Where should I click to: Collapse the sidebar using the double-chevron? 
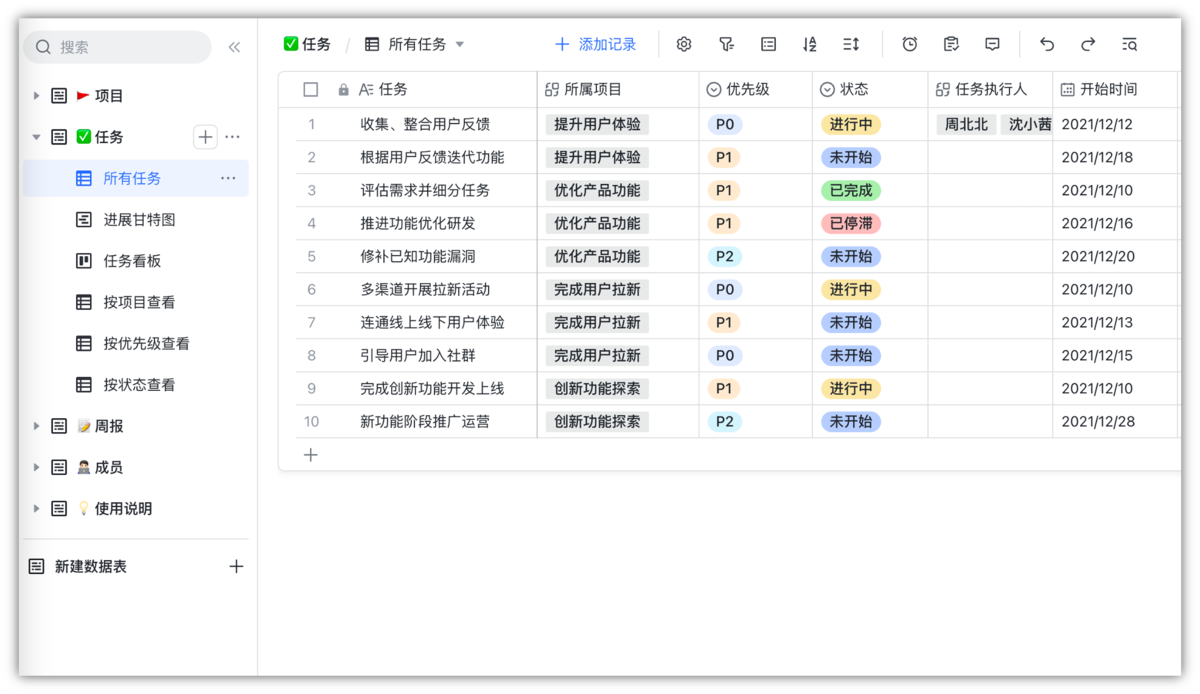(234, 46)
